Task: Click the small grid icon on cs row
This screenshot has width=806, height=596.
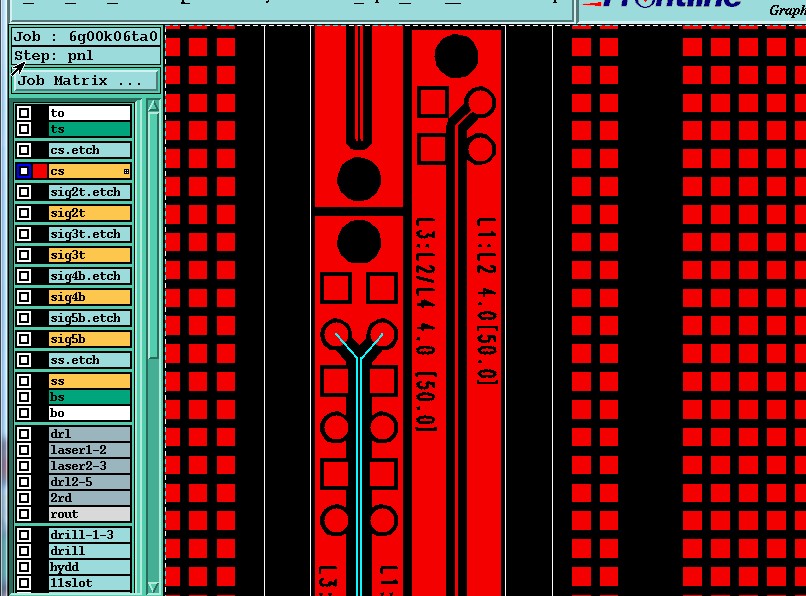Action: 126,172
